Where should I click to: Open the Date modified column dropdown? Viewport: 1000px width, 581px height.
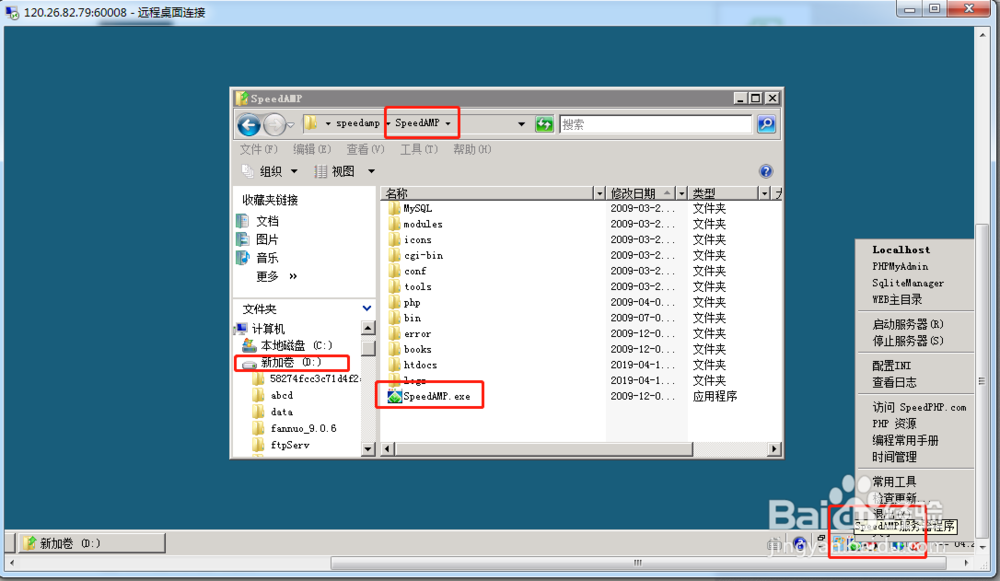(x=682, y=193)
